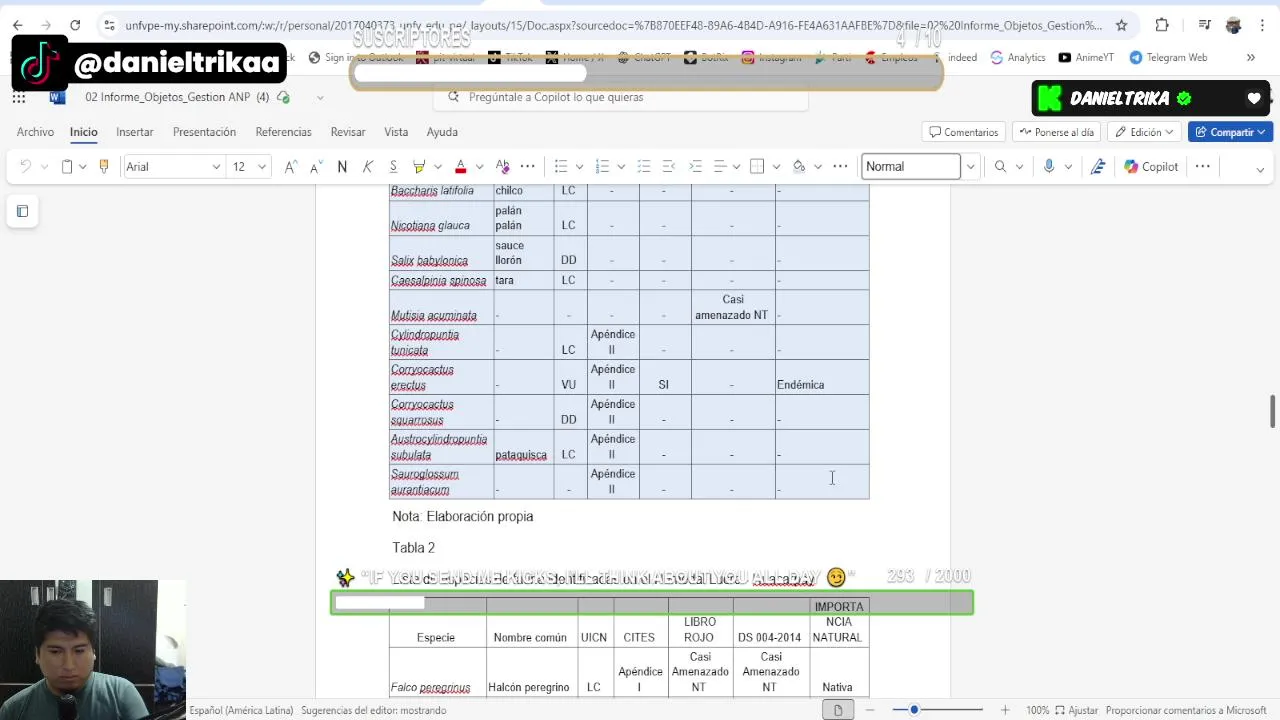Expand font color options arrow

[479, 167]
